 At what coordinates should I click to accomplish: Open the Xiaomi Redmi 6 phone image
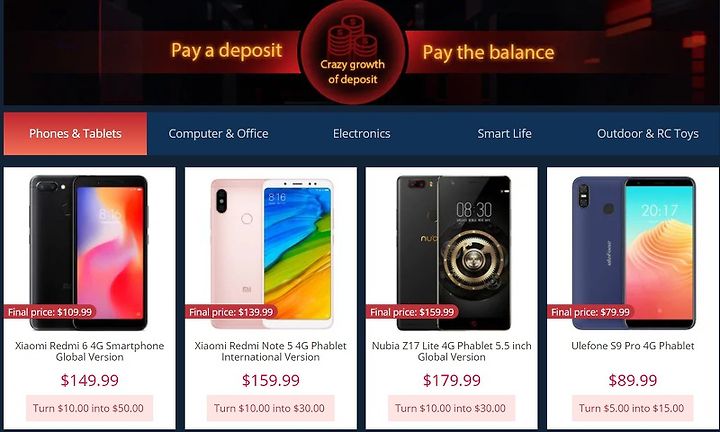click(x=89, y=252)
